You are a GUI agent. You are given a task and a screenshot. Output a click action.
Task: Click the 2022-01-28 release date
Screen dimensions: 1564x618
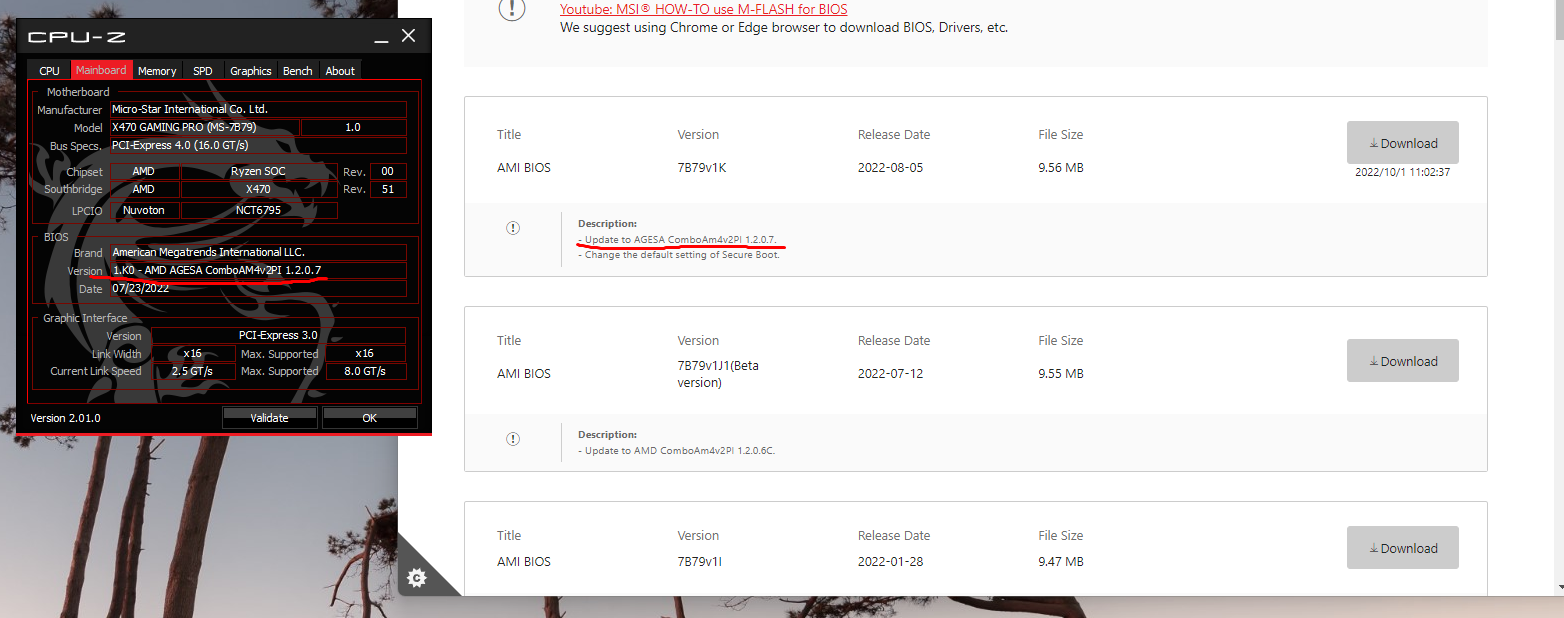coord(891,561)
